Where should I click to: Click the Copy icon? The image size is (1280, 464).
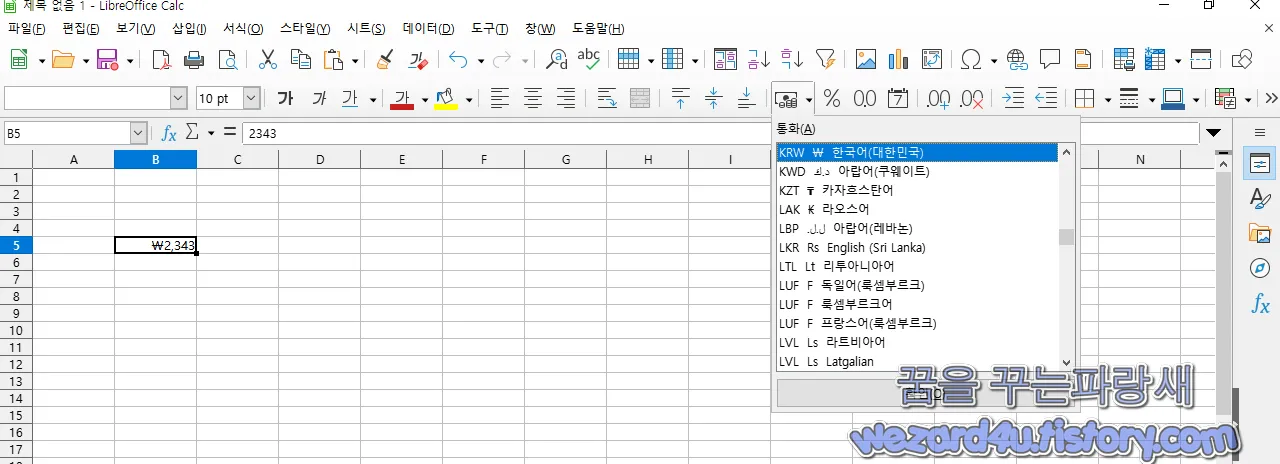301,60
